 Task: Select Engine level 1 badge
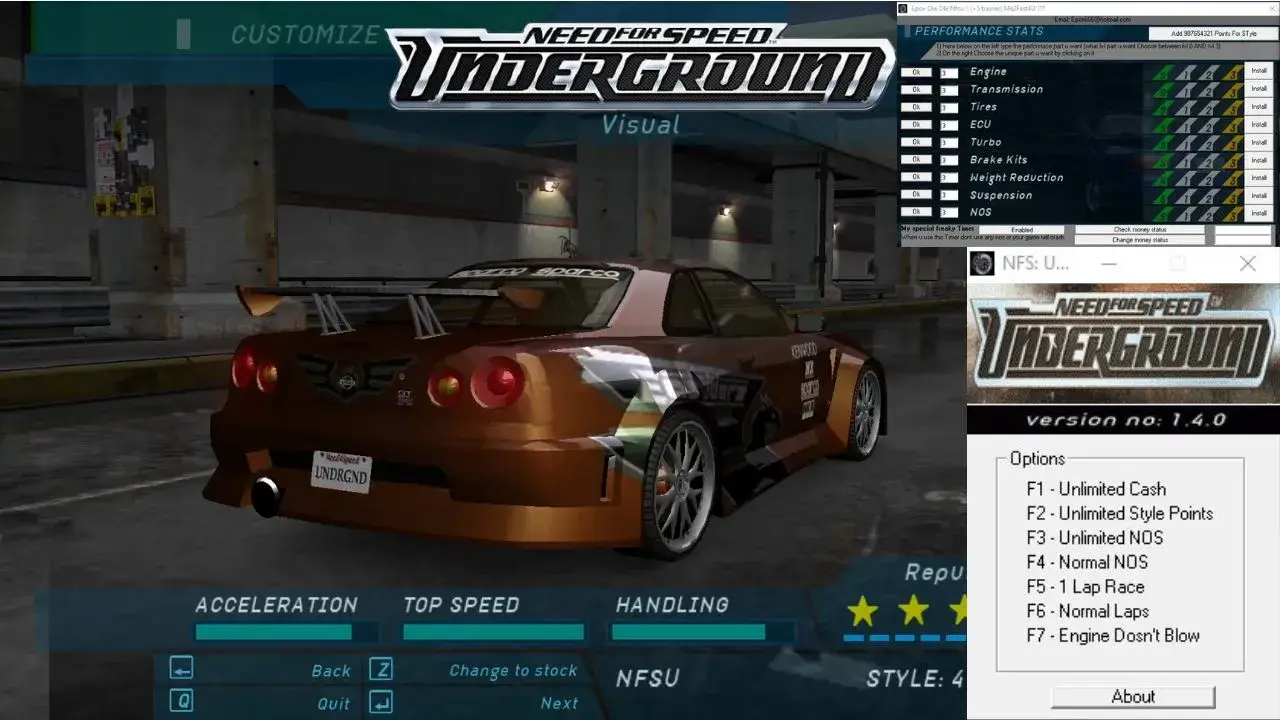1186,72
